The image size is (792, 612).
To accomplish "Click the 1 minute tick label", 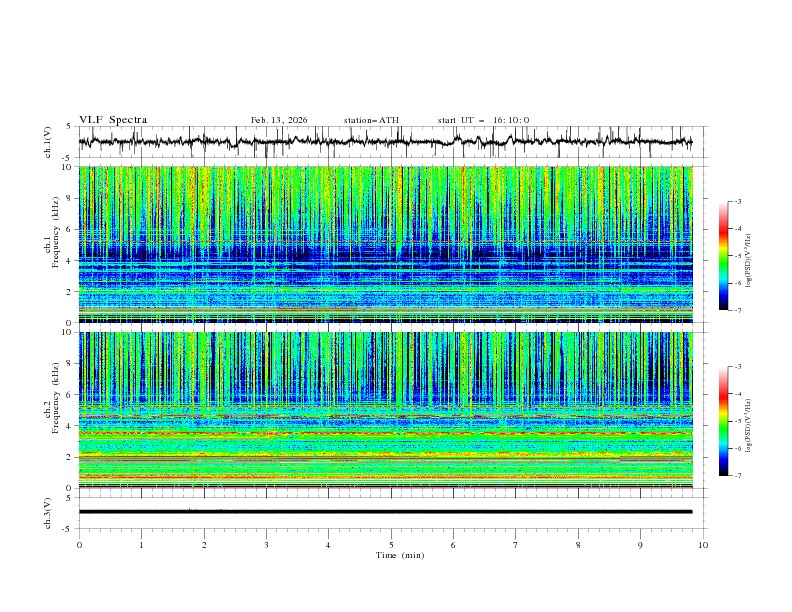I will 141,545.
